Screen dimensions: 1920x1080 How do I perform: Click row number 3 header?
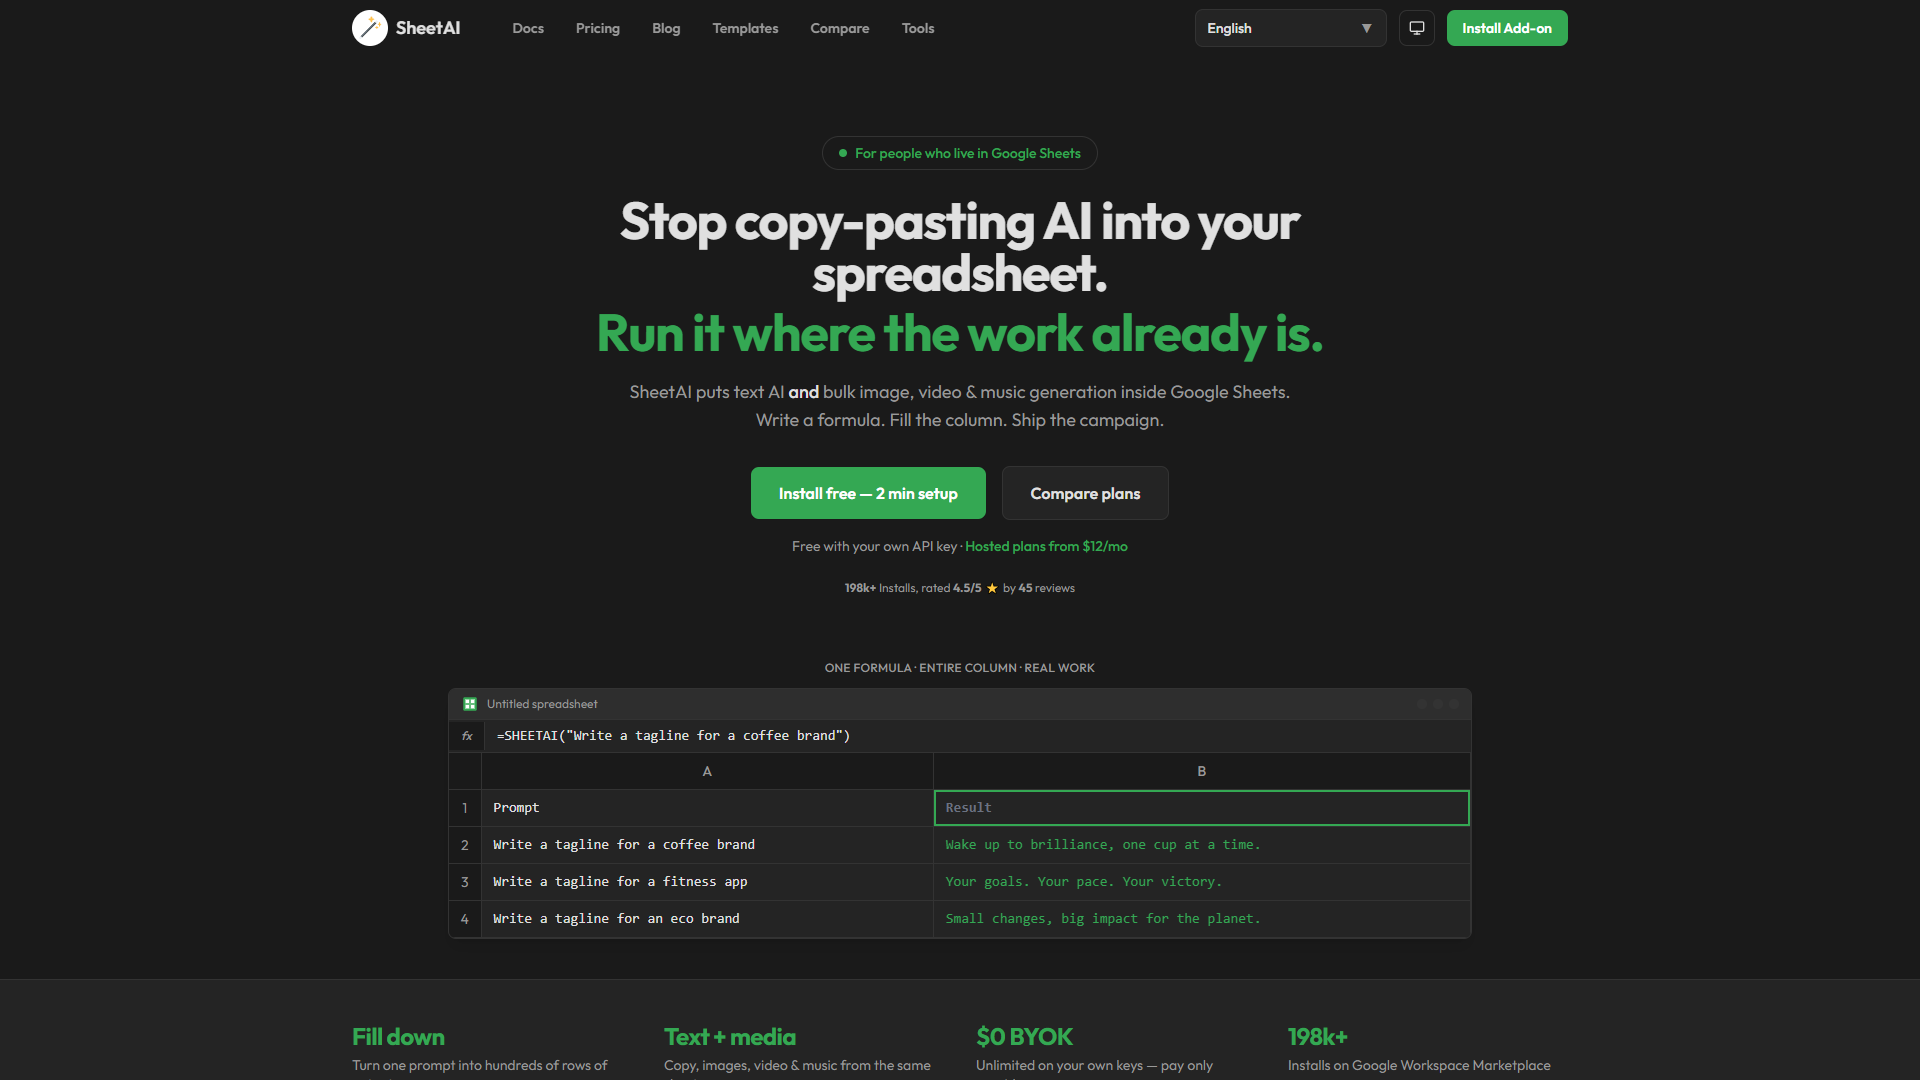point(465,882)
